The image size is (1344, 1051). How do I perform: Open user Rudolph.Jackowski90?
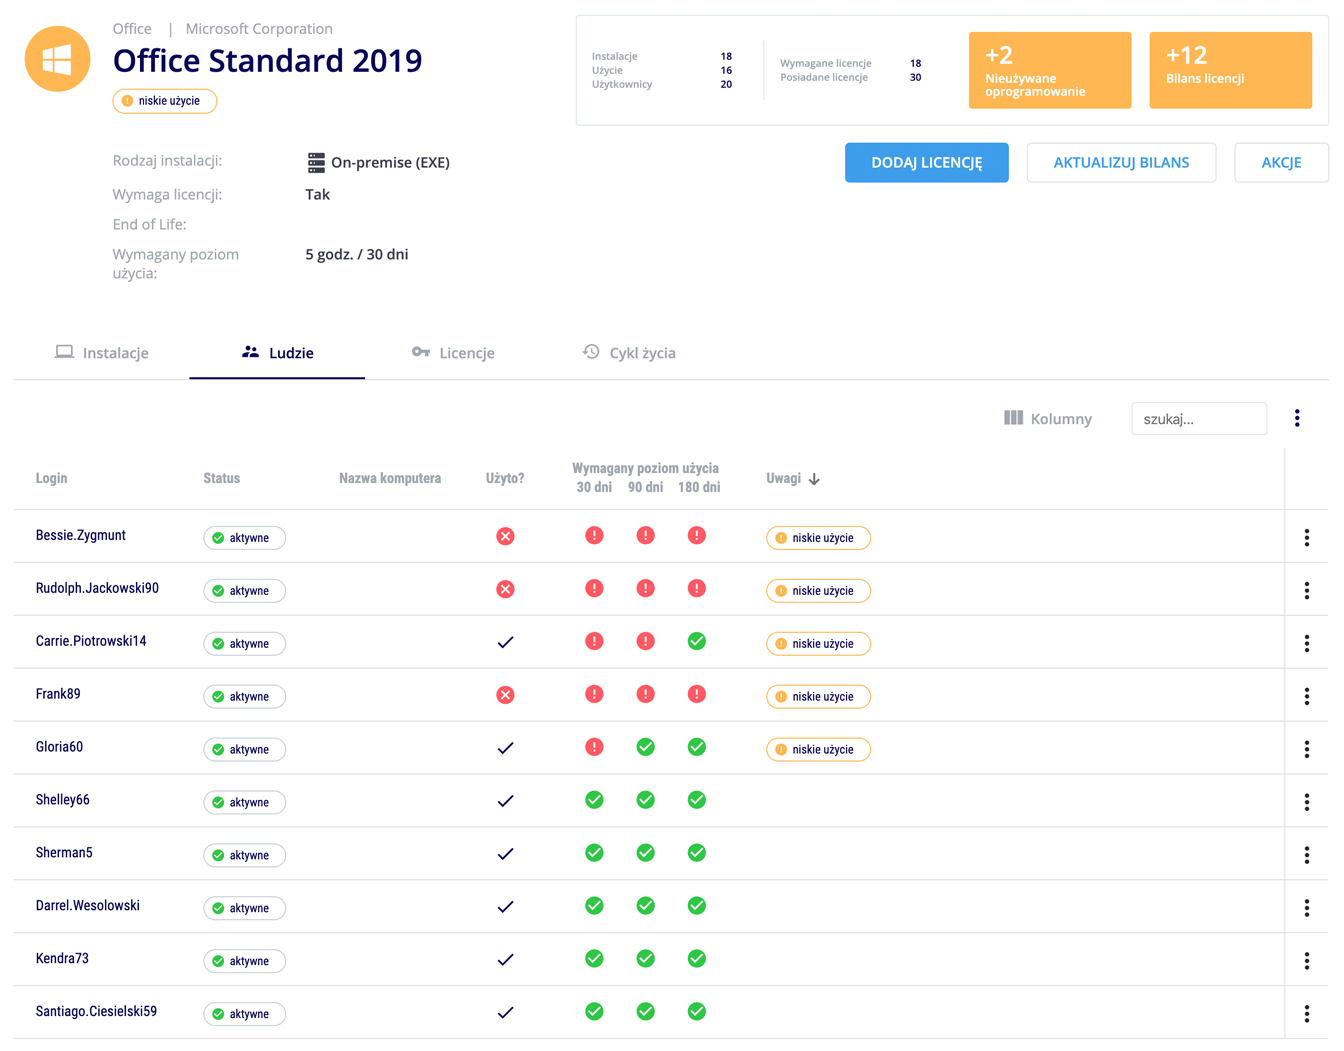[x=97, y=589]
